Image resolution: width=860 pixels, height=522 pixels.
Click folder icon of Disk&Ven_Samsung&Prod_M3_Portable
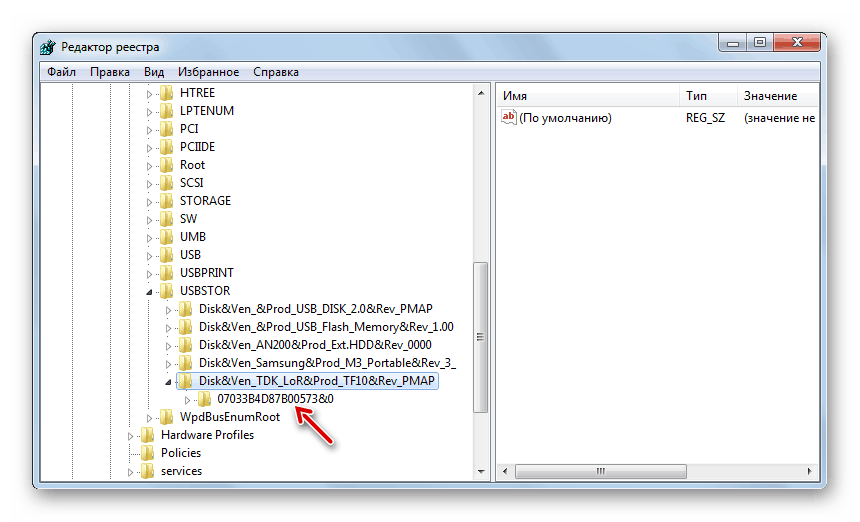coord(186,364)
